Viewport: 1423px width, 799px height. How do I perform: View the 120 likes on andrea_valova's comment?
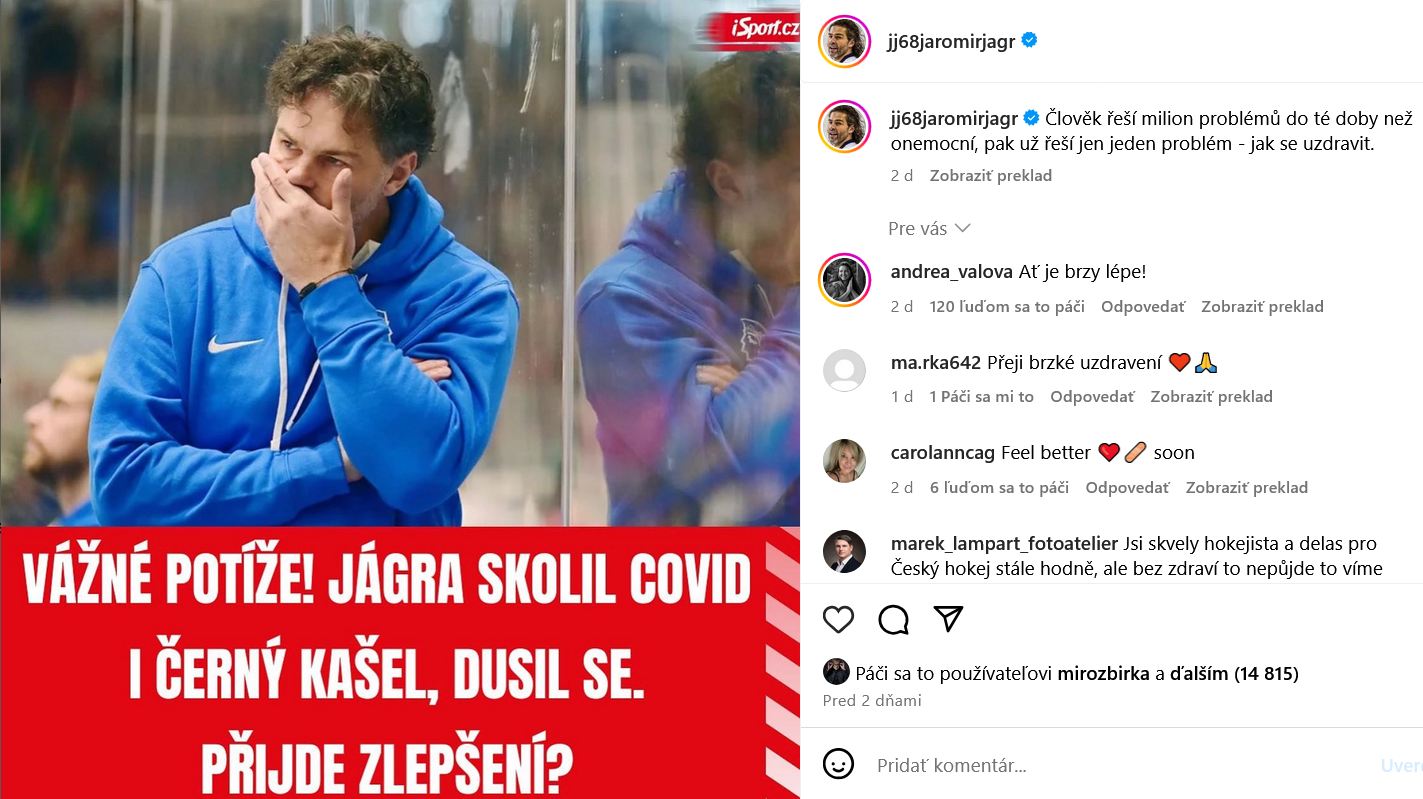pyautogui.click(x=1007, y=307)
